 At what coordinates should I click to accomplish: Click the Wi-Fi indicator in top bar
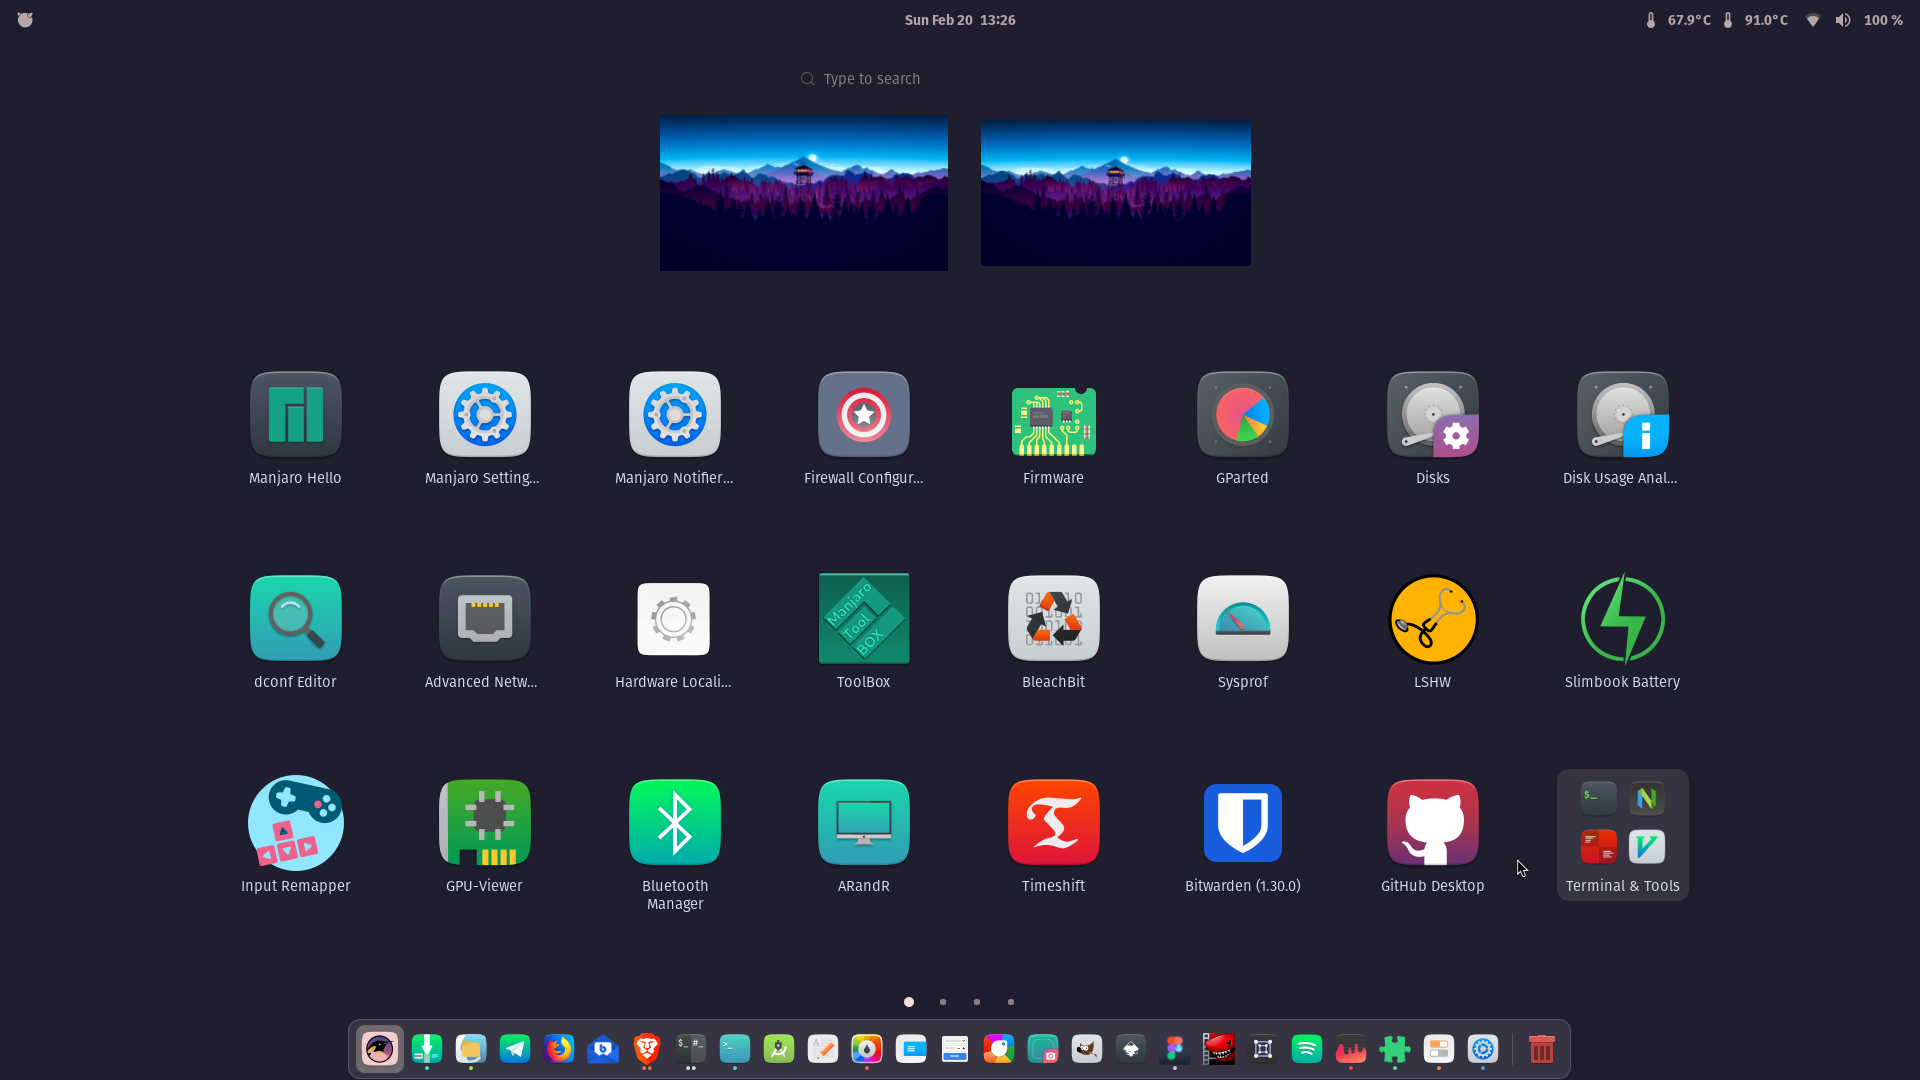point(1812,20)
